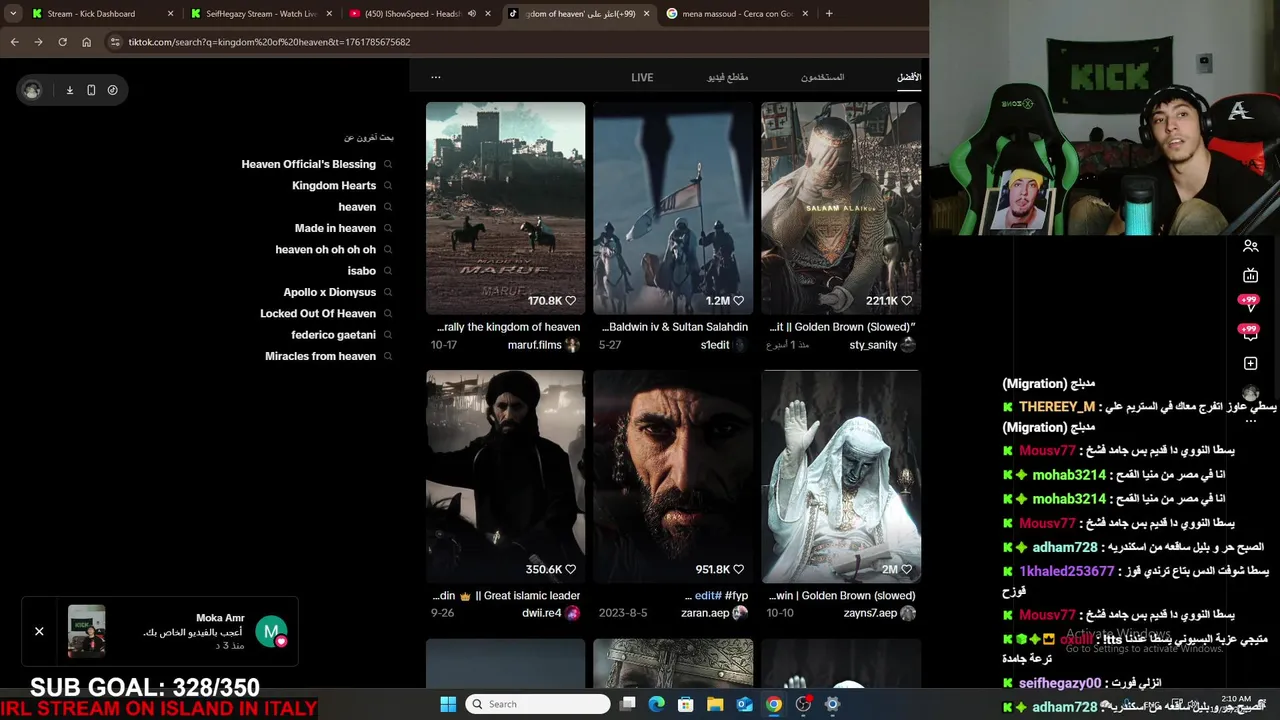This screenshot has height=720, width=1280.
Task: Close the Kick Dashboard tab
Action: tap(170, 14)
